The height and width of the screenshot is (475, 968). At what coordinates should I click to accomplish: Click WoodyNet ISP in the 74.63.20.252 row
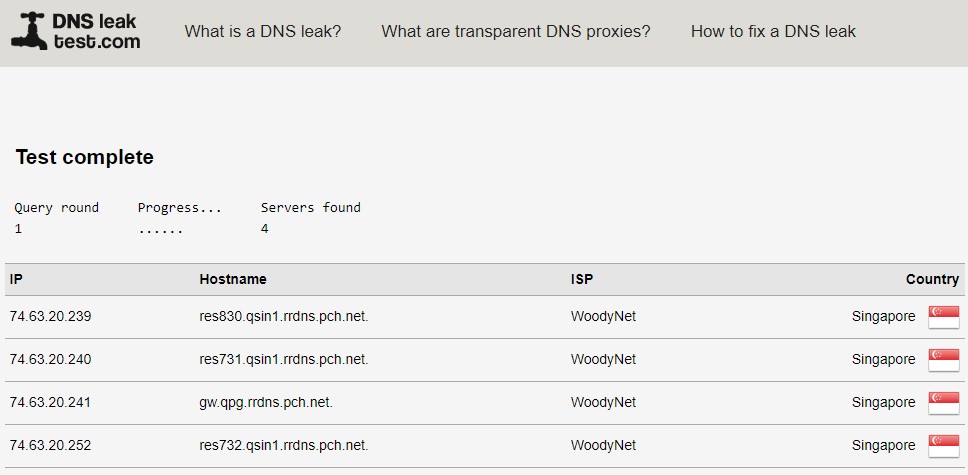[x=603, y=446]
